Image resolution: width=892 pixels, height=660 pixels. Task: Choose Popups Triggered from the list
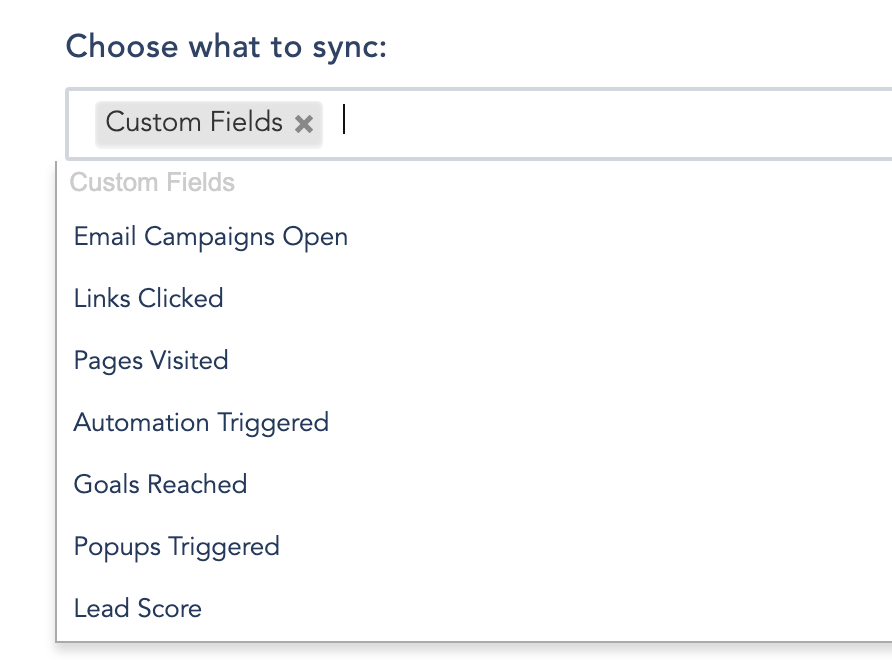point(474,547)
